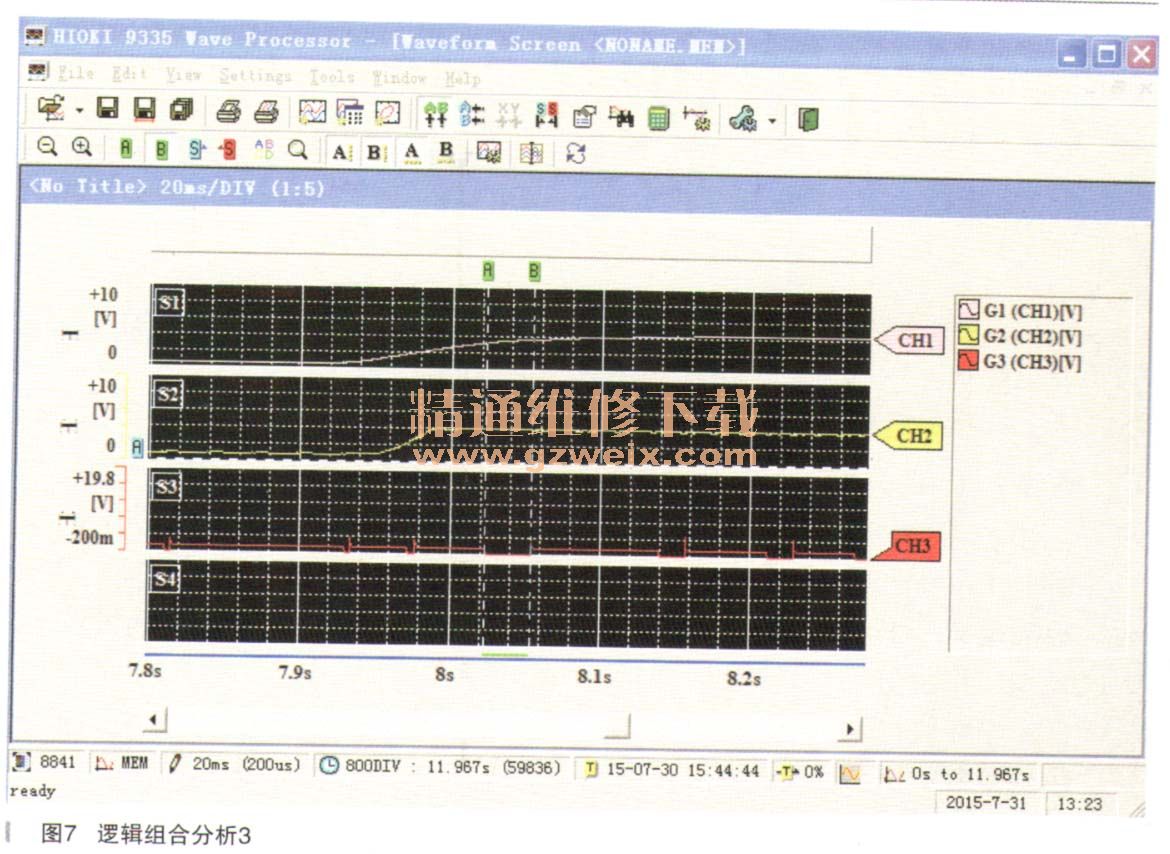This screenshot has width=1170, height=854.
Task: Click the zoom out magnifier icon
Action: pyautogui.click(x=47, y=146)
